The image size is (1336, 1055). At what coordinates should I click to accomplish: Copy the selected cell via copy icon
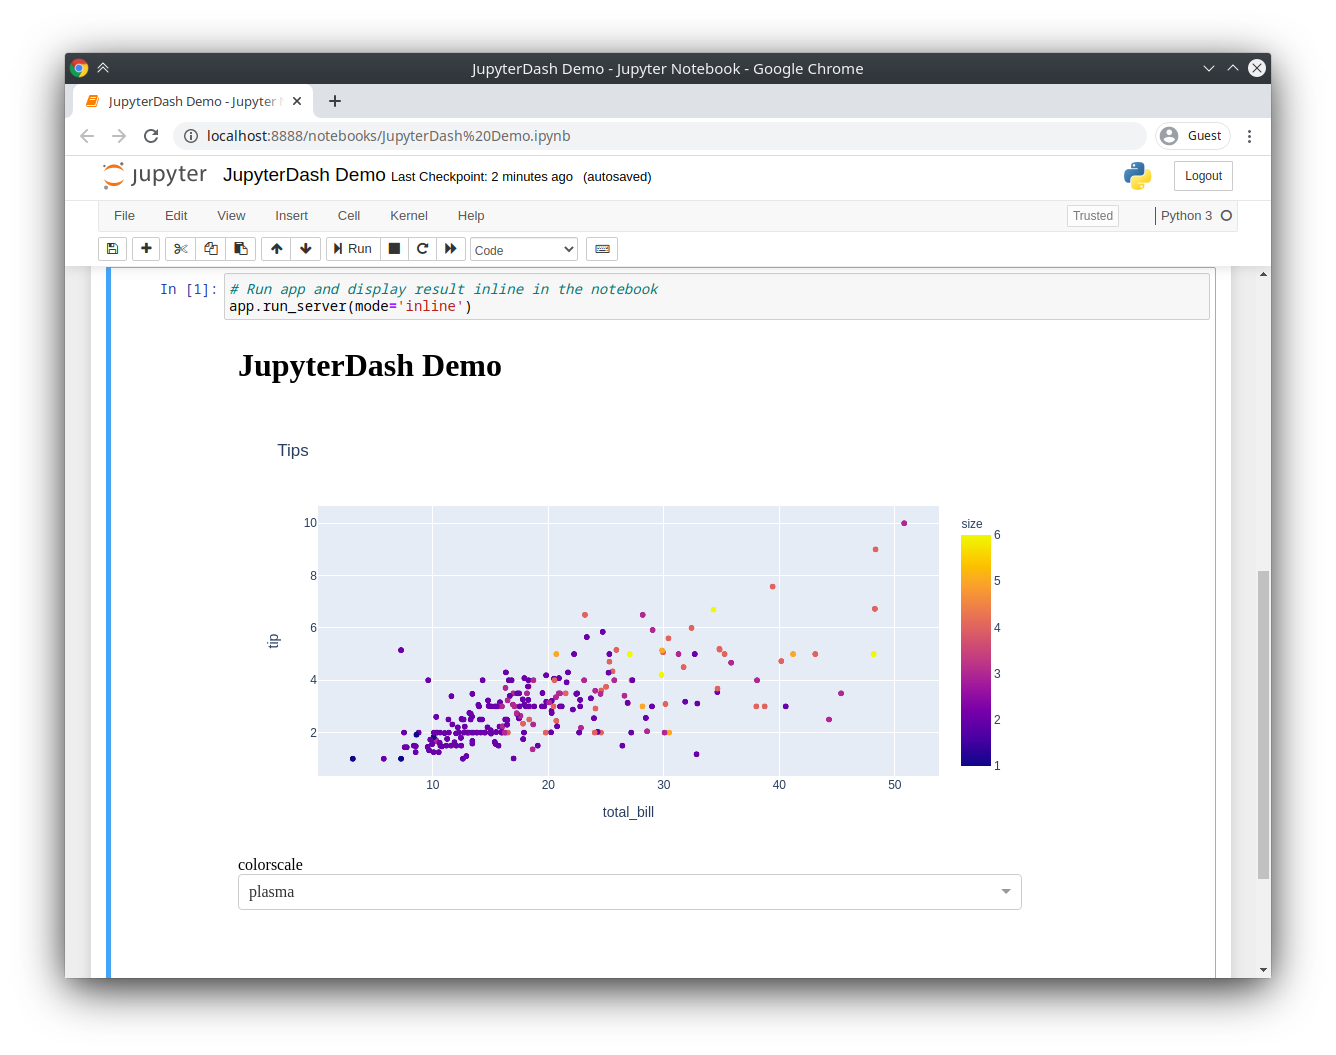tap(210, 248)
